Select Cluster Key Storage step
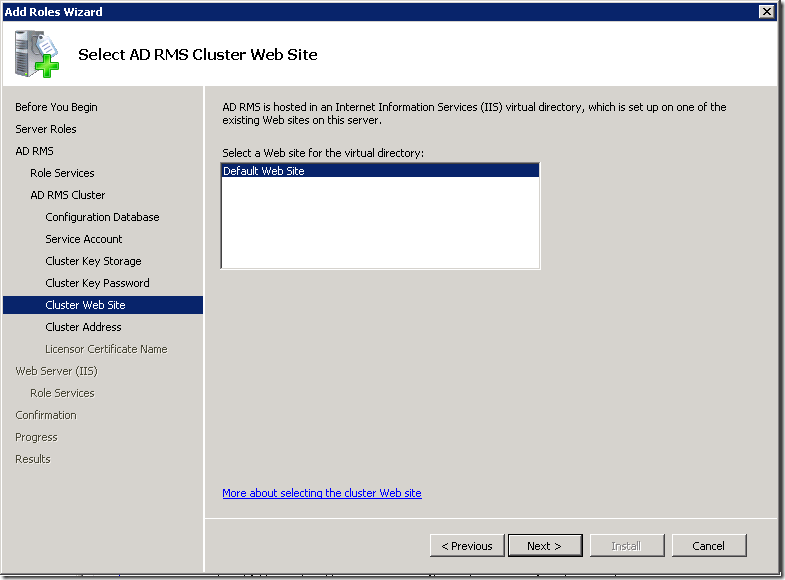Image resolution: width=785 pixels, height=580 pixels. pyautogui.click(x=93, y=261)
